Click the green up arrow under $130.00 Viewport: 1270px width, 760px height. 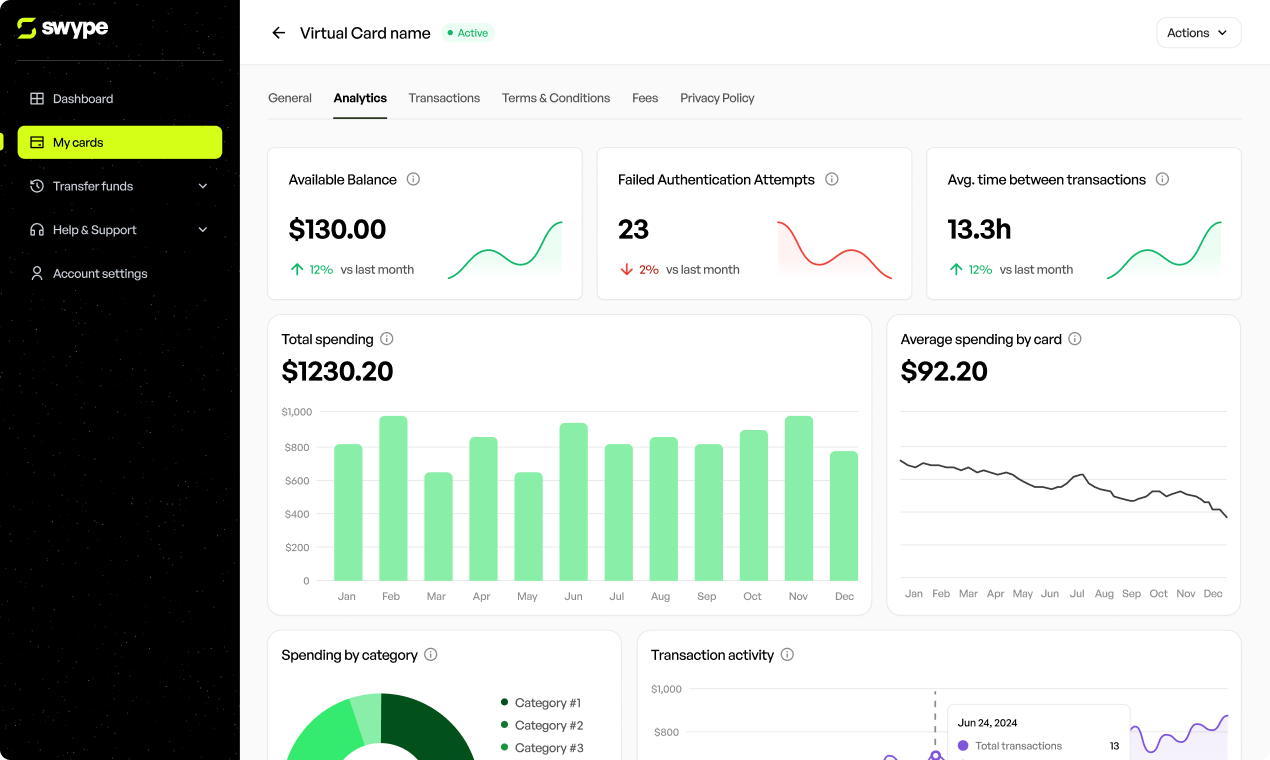point(297,269)
